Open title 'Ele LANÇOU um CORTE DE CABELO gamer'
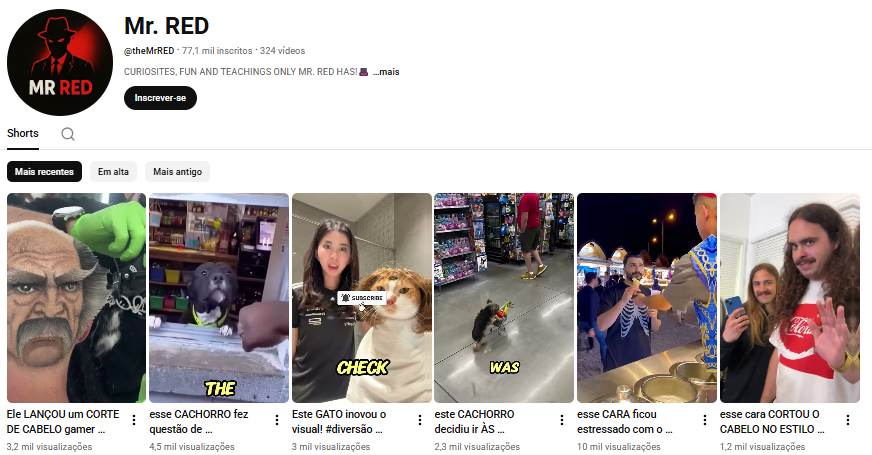Image resolution: width=872 pixels, height=455 pixels. coord(63,422)
